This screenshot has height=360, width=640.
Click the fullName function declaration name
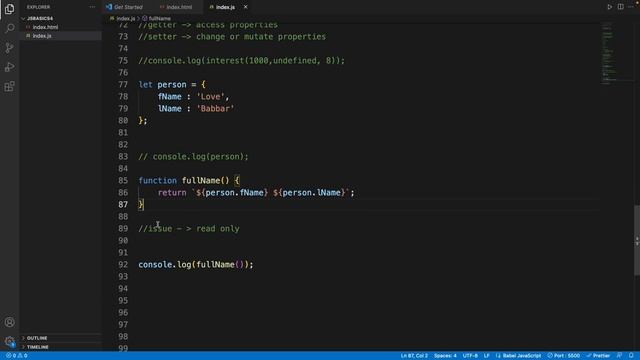(x=201, y=180)
